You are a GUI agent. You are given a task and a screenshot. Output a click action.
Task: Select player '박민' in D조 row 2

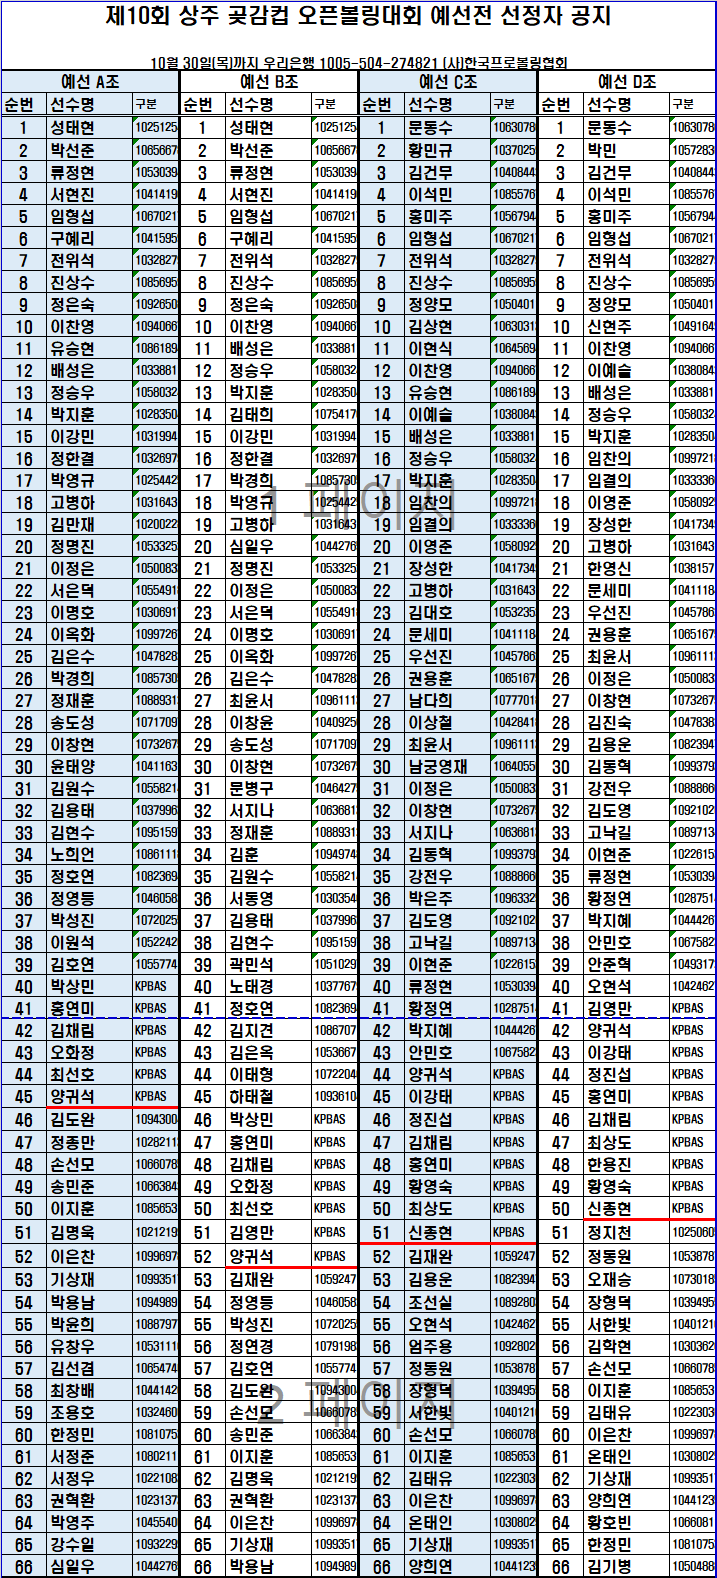click(602, 150)
